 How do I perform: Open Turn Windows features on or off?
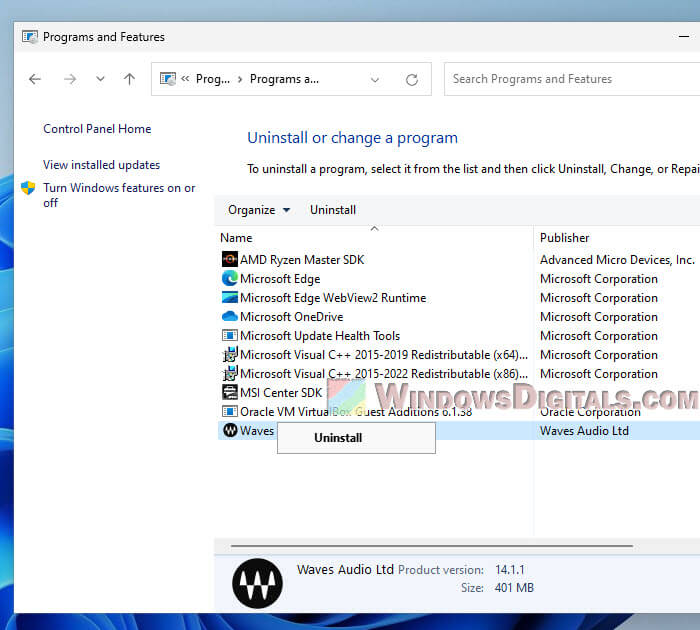click(119, 195)
